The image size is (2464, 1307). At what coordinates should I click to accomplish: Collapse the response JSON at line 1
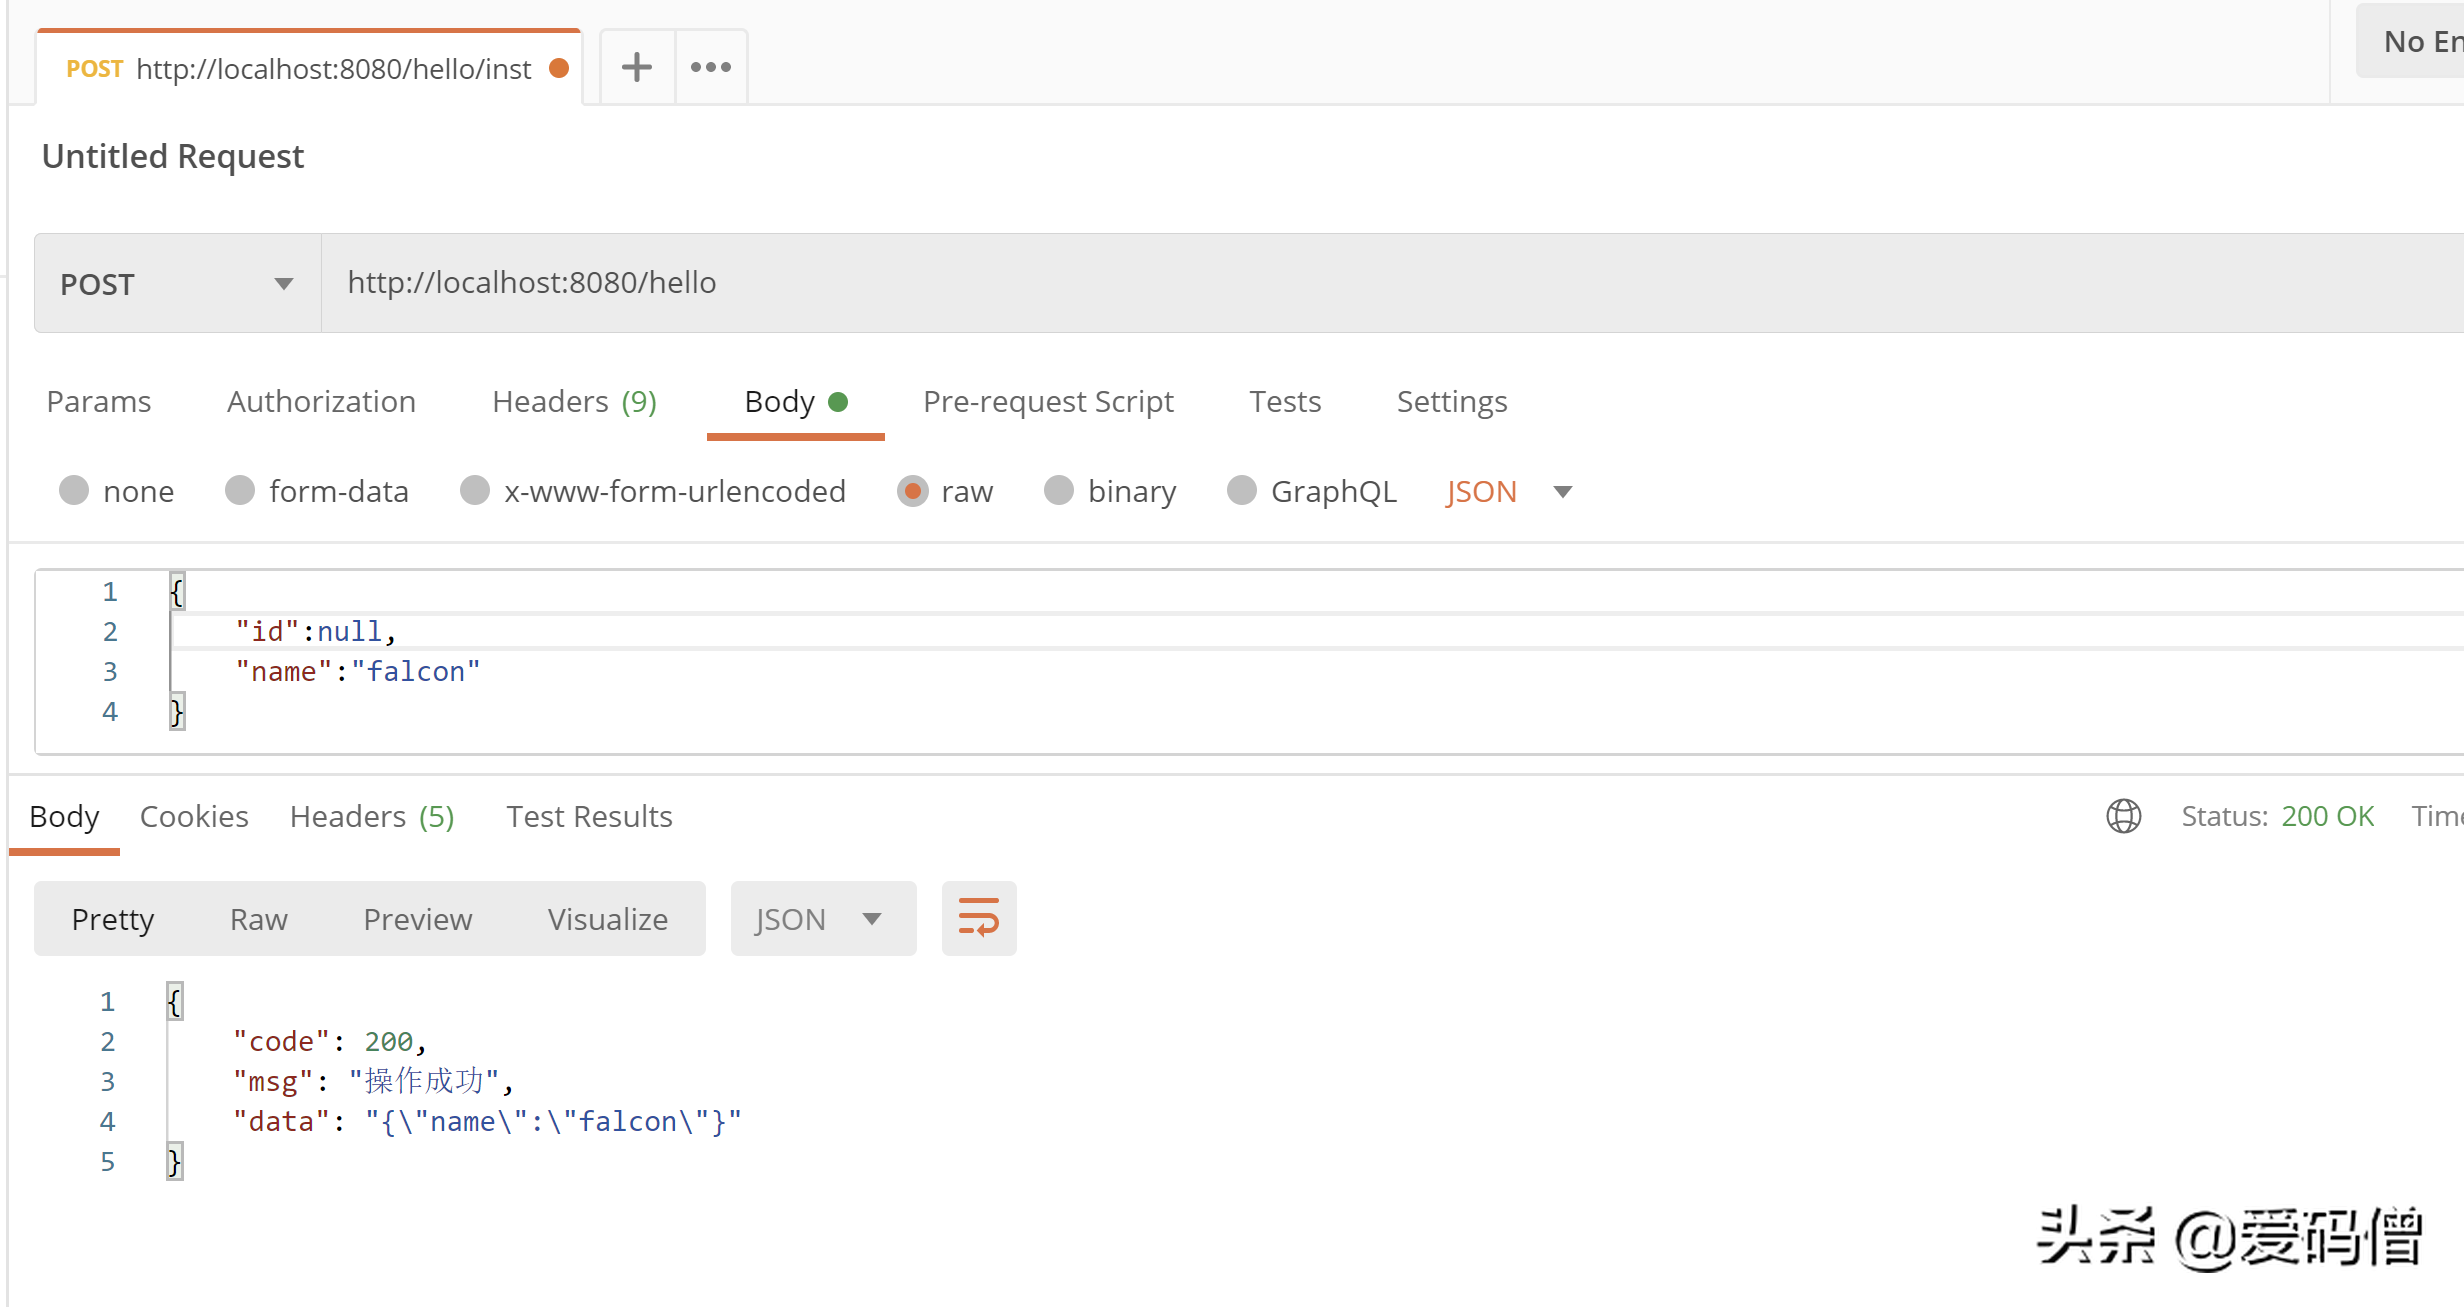174,1000
